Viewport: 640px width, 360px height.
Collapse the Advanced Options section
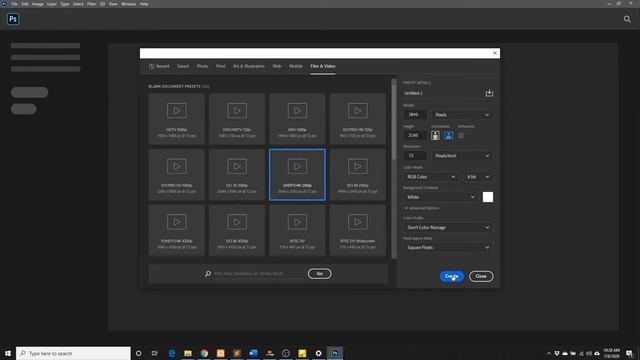click(x=422, y=208)
